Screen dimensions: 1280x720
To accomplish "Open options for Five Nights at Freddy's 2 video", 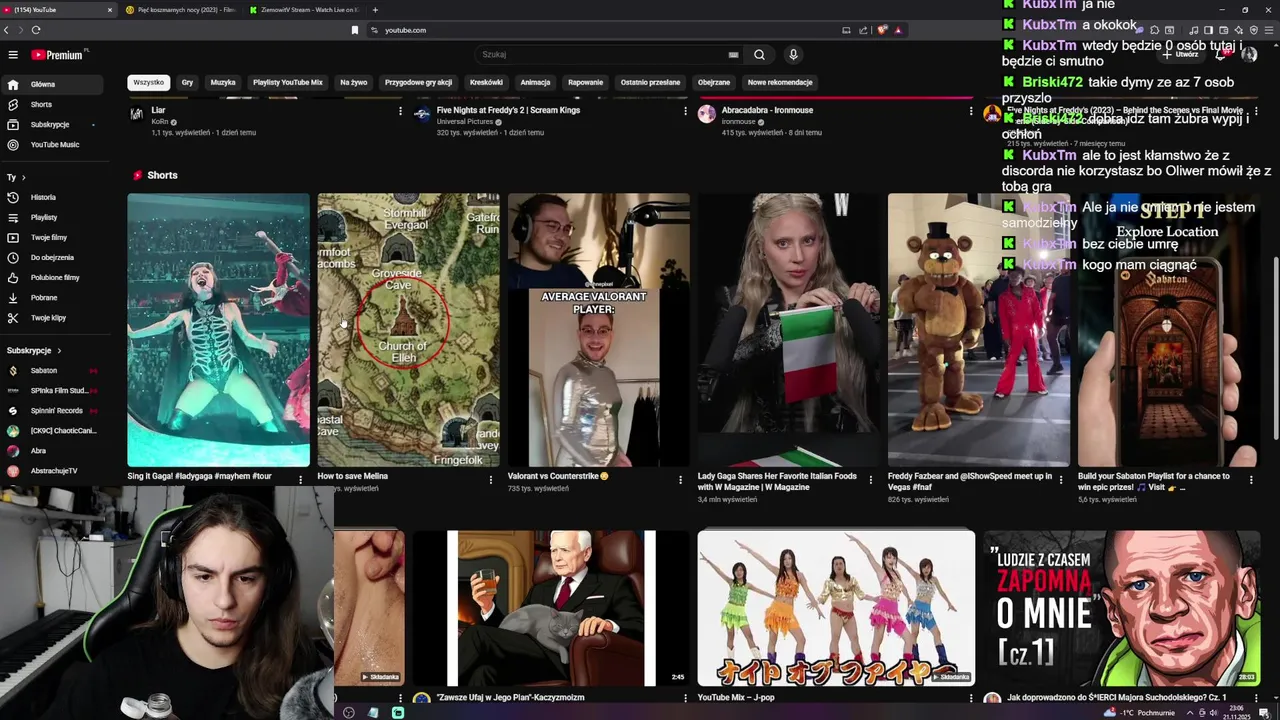I will [685, 111].
